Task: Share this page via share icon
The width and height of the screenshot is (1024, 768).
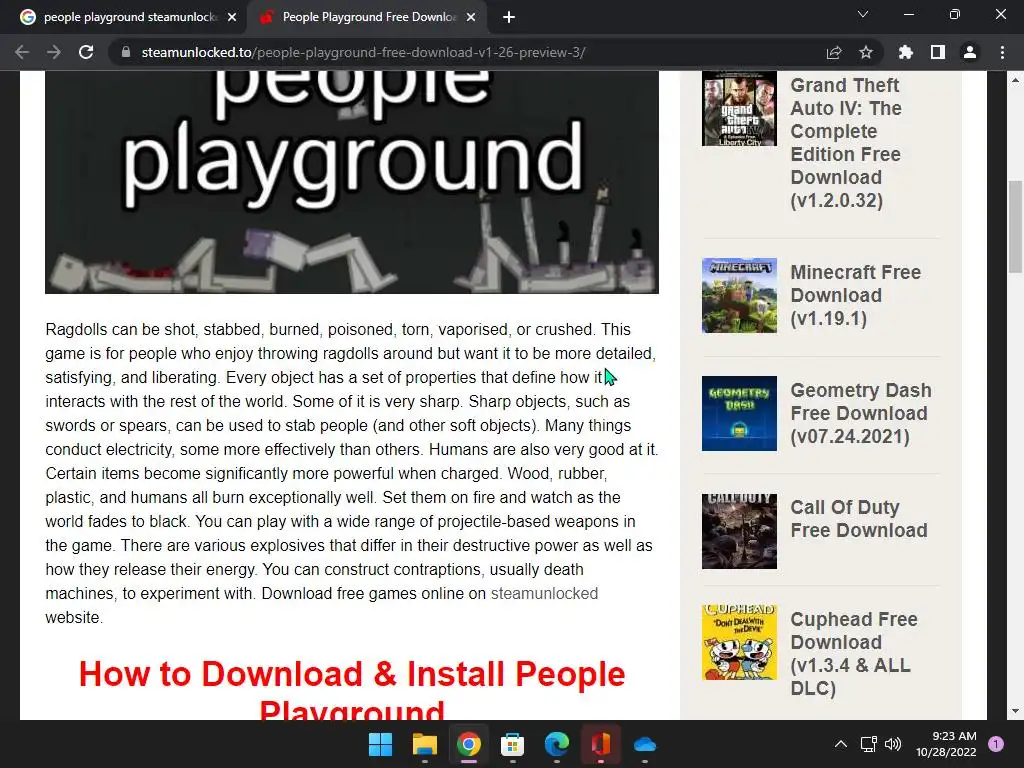Action: coord(834,52)
